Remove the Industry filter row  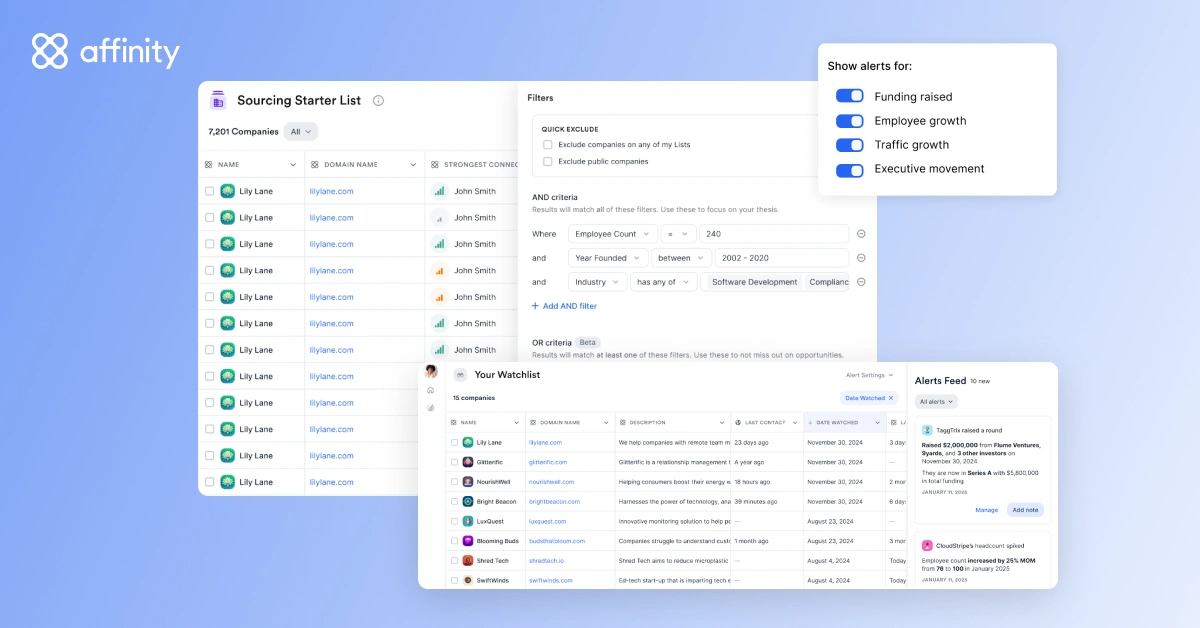[861, 282]
